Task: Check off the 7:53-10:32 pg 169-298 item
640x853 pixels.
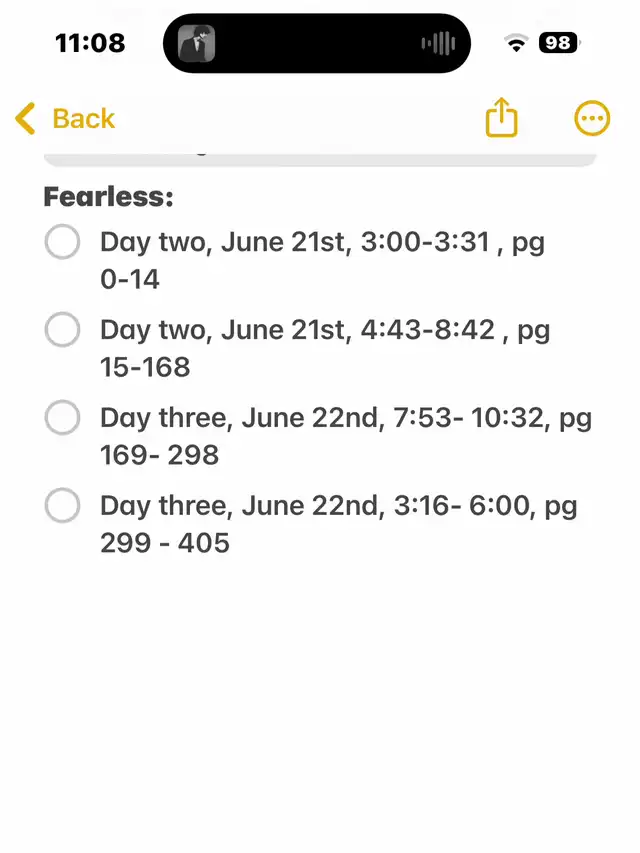Action: [63, 417]
